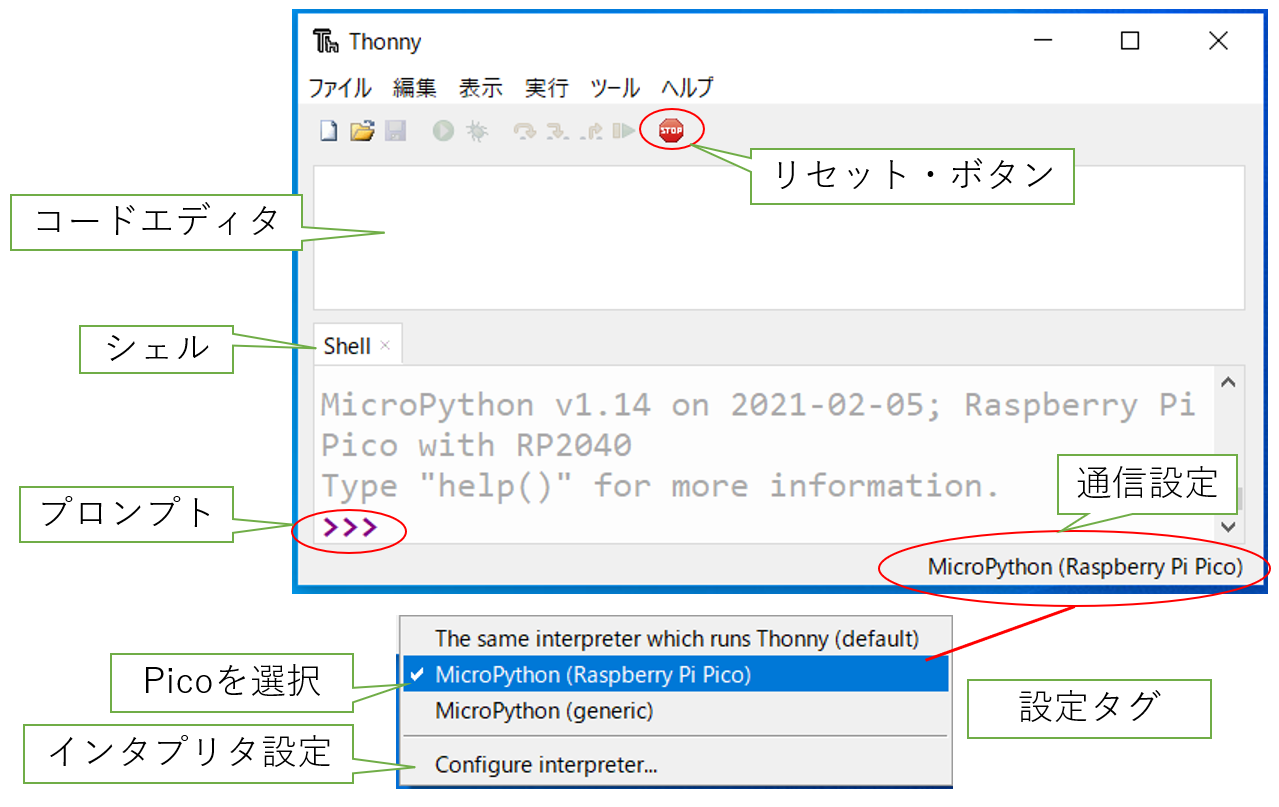Screen dimensions: 1279x807
Task: Click the Thonny logo in the title bar
Action: [326, 42]
